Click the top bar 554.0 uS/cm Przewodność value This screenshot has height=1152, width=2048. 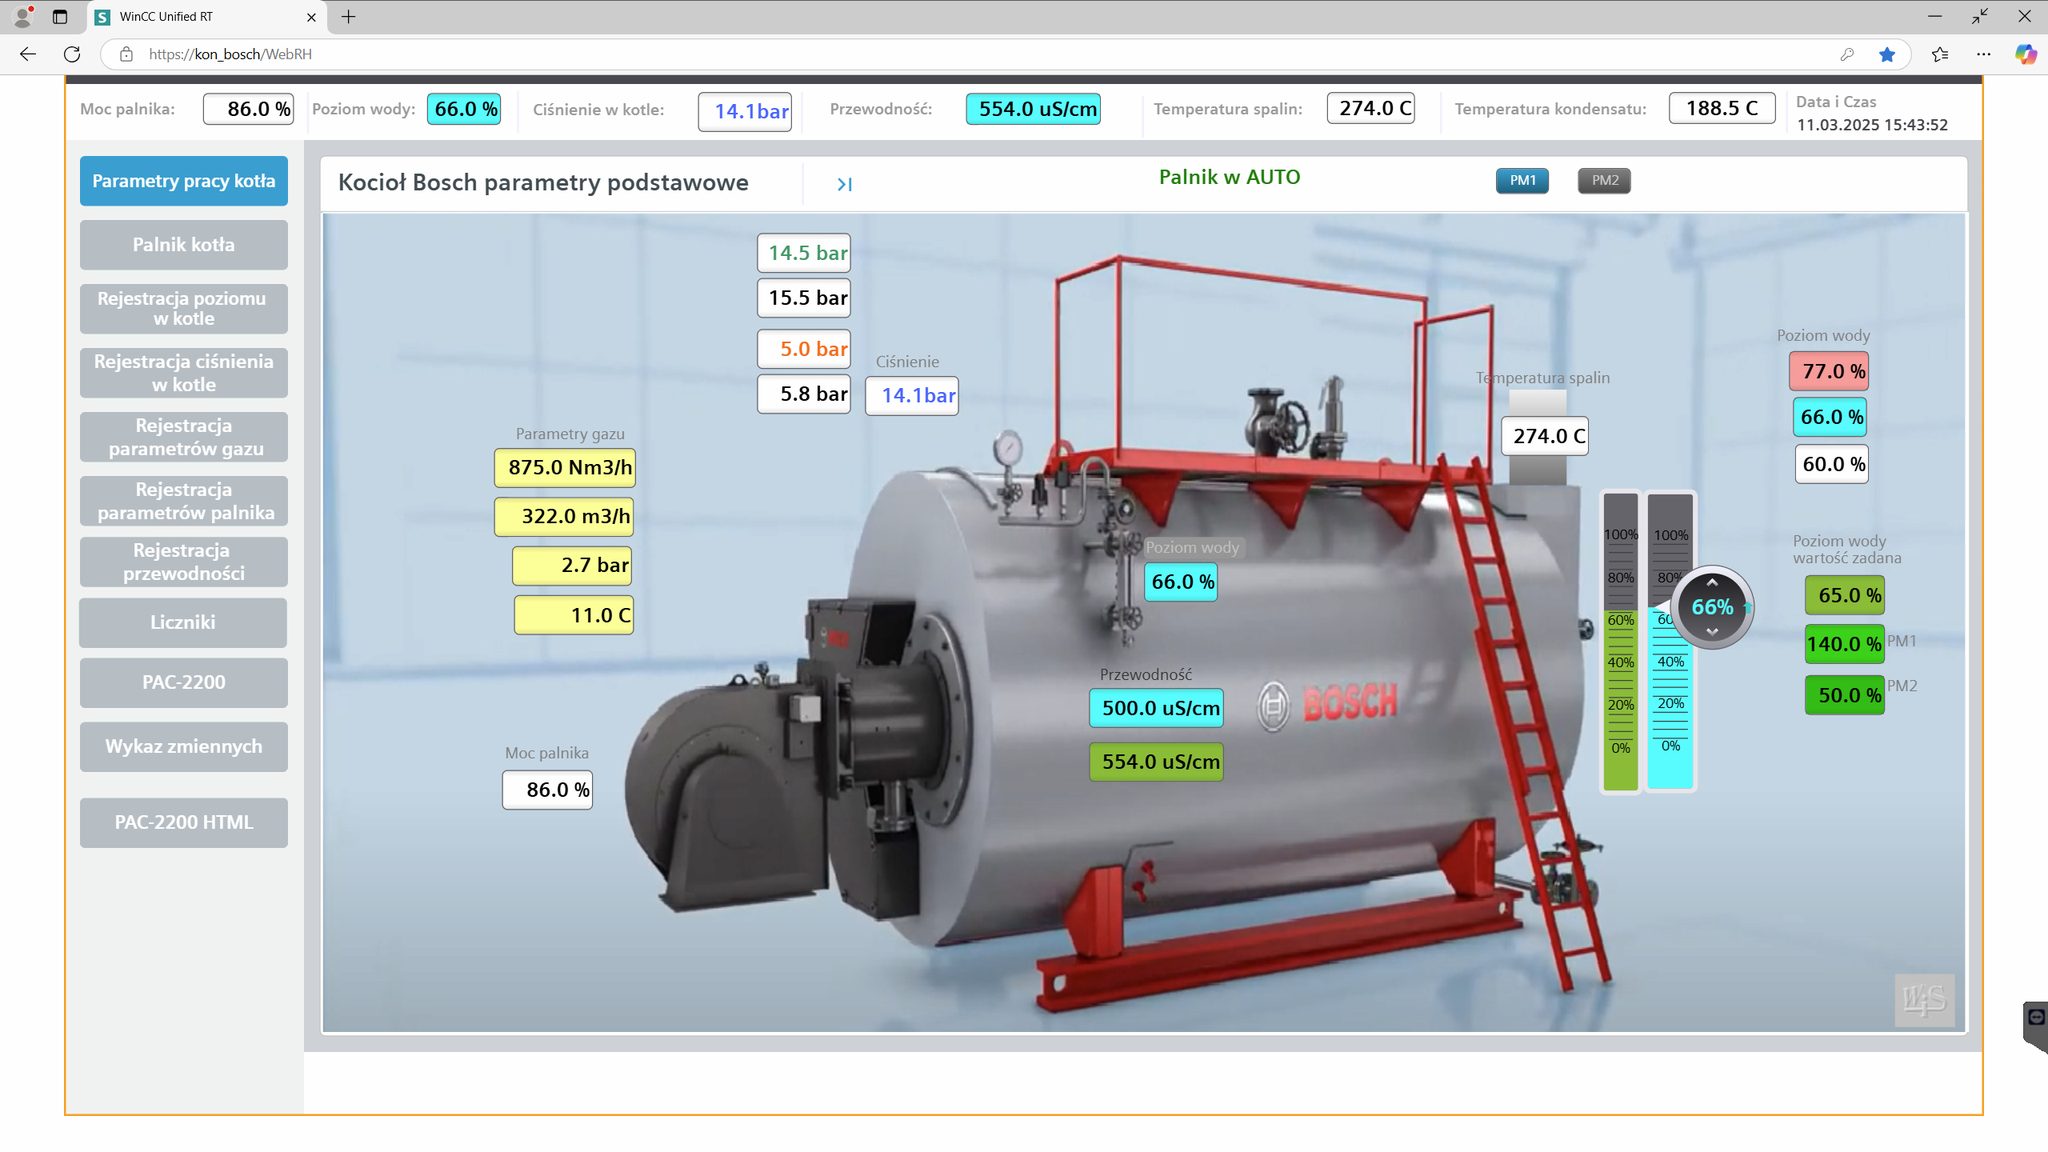click(1034, 109)
